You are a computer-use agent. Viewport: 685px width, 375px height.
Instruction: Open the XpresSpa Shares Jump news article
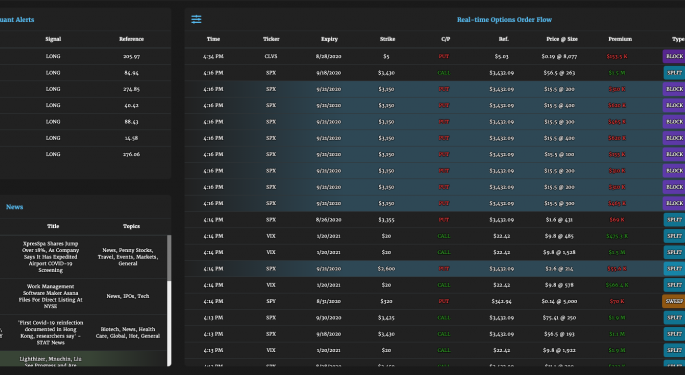point(51,257)
